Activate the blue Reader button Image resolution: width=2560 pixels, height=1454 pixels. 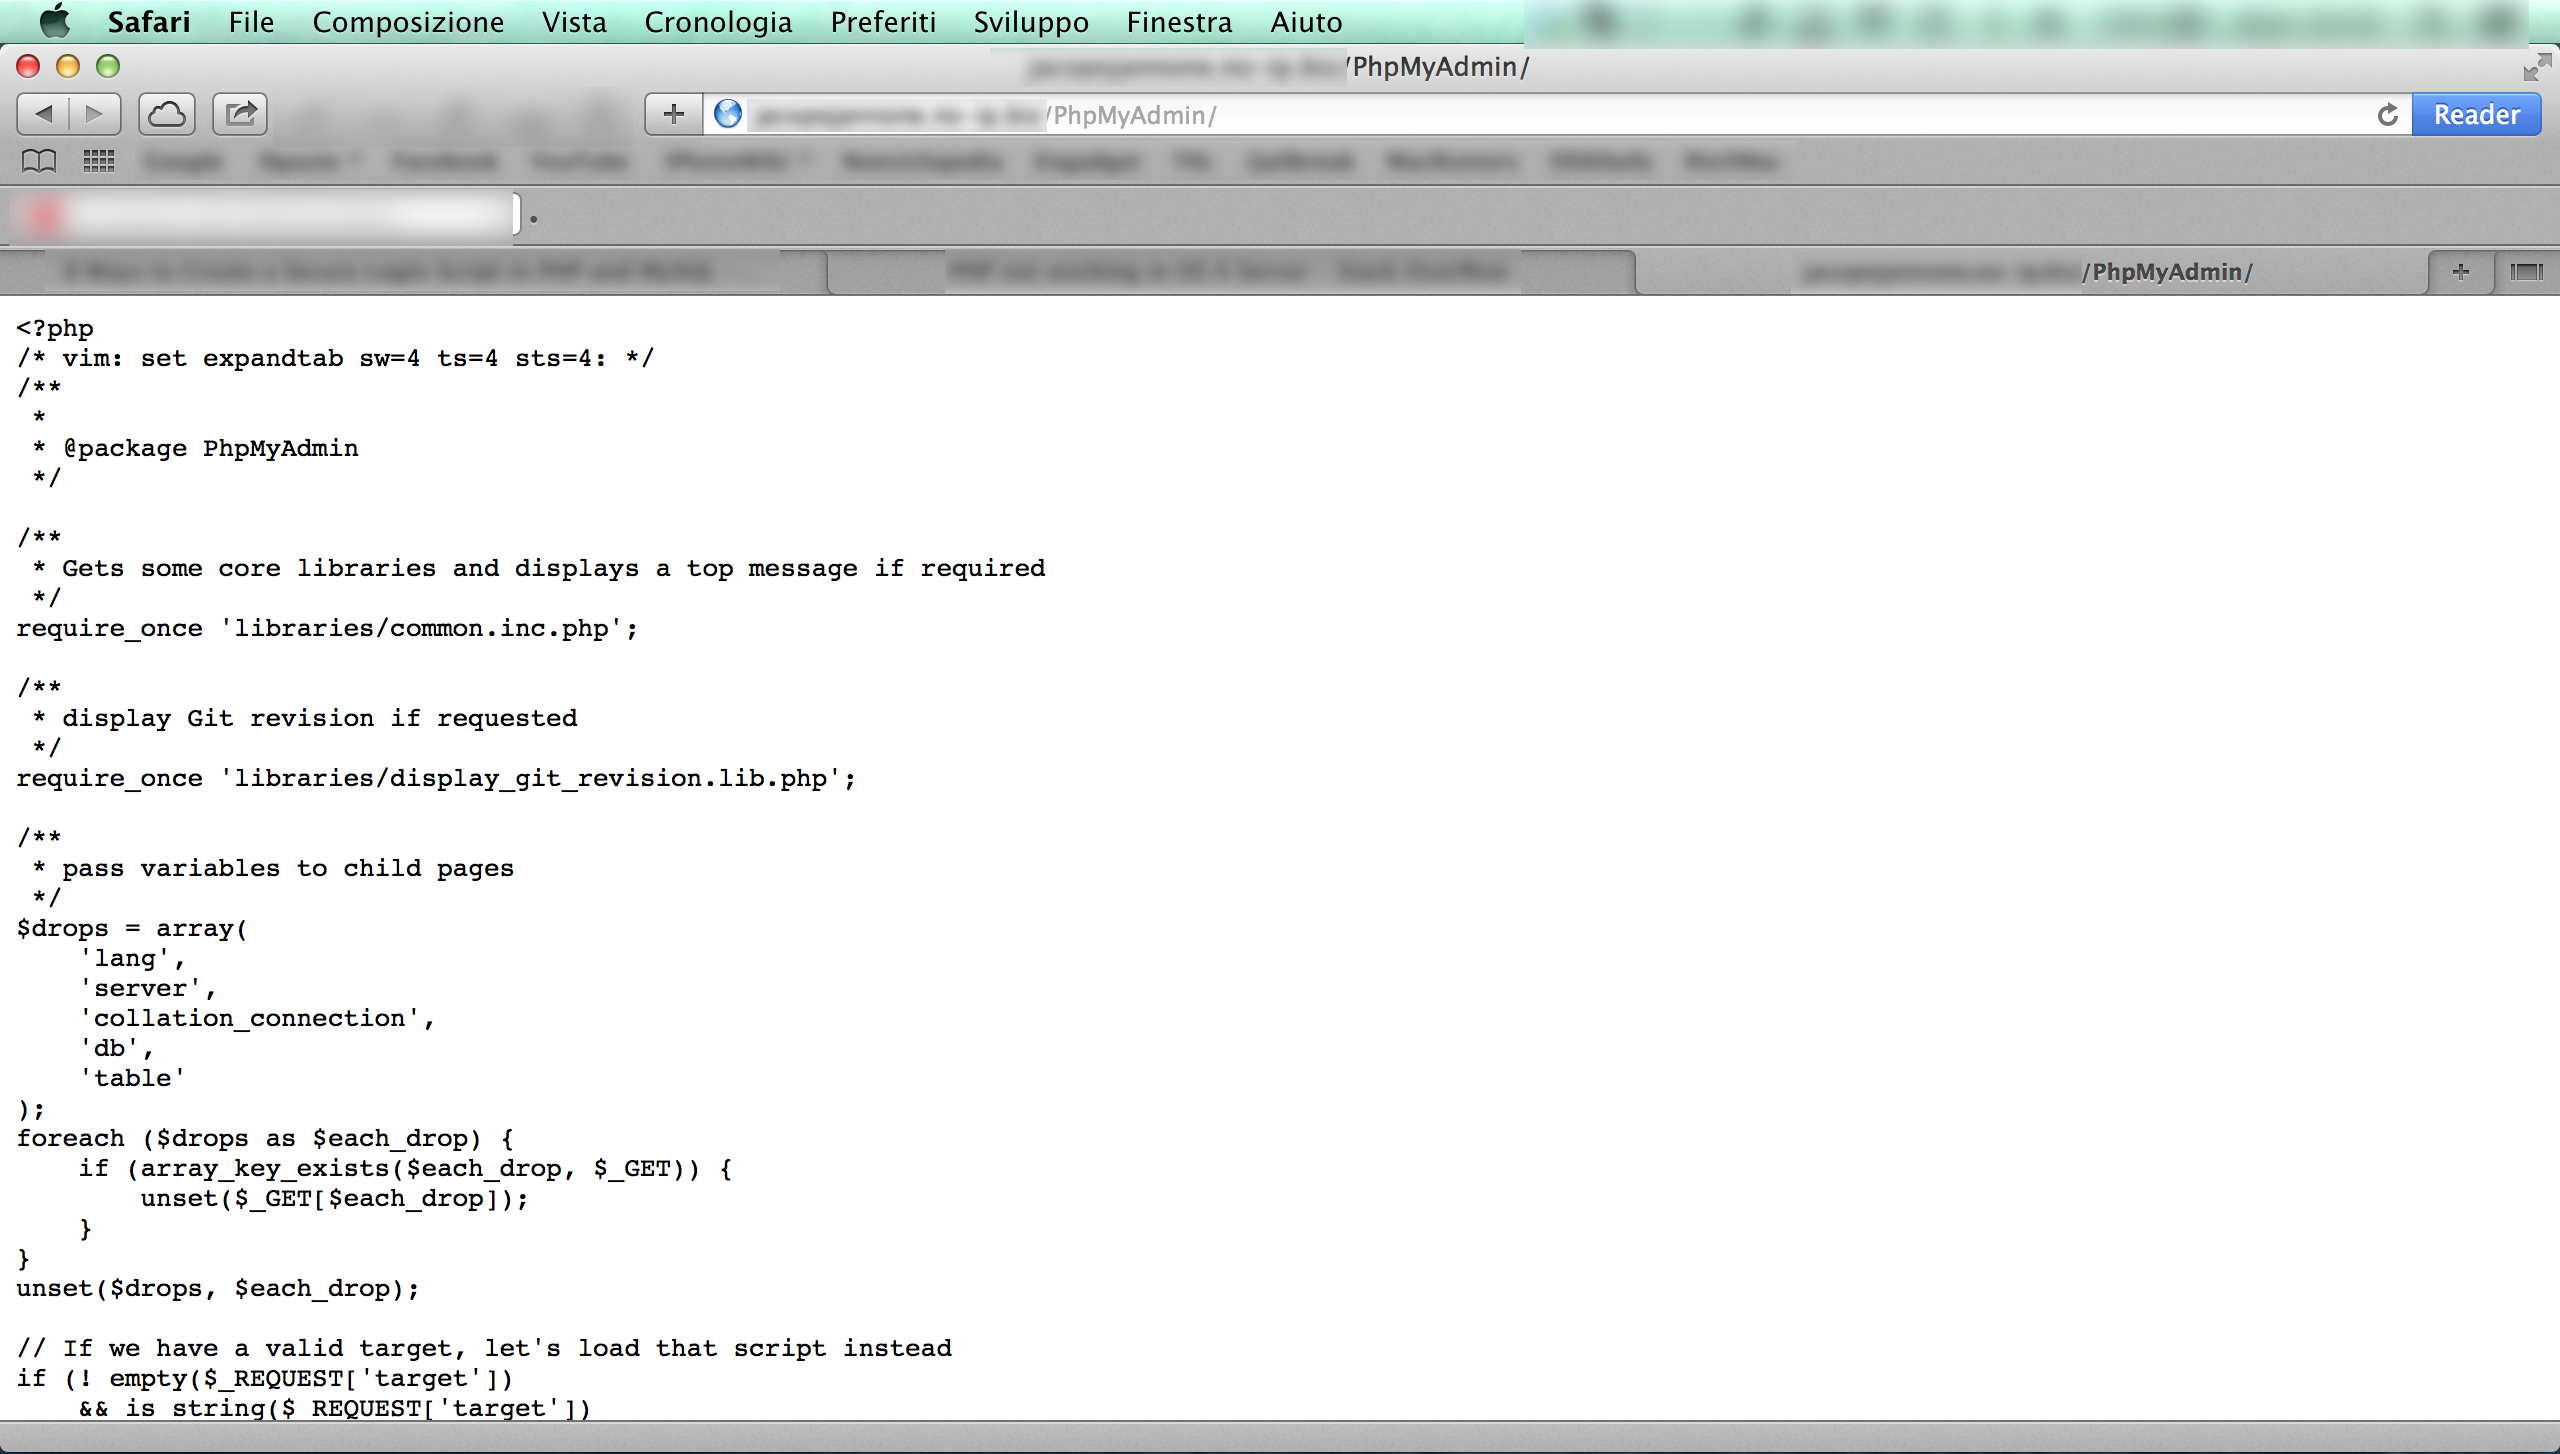pos(2476,115)
